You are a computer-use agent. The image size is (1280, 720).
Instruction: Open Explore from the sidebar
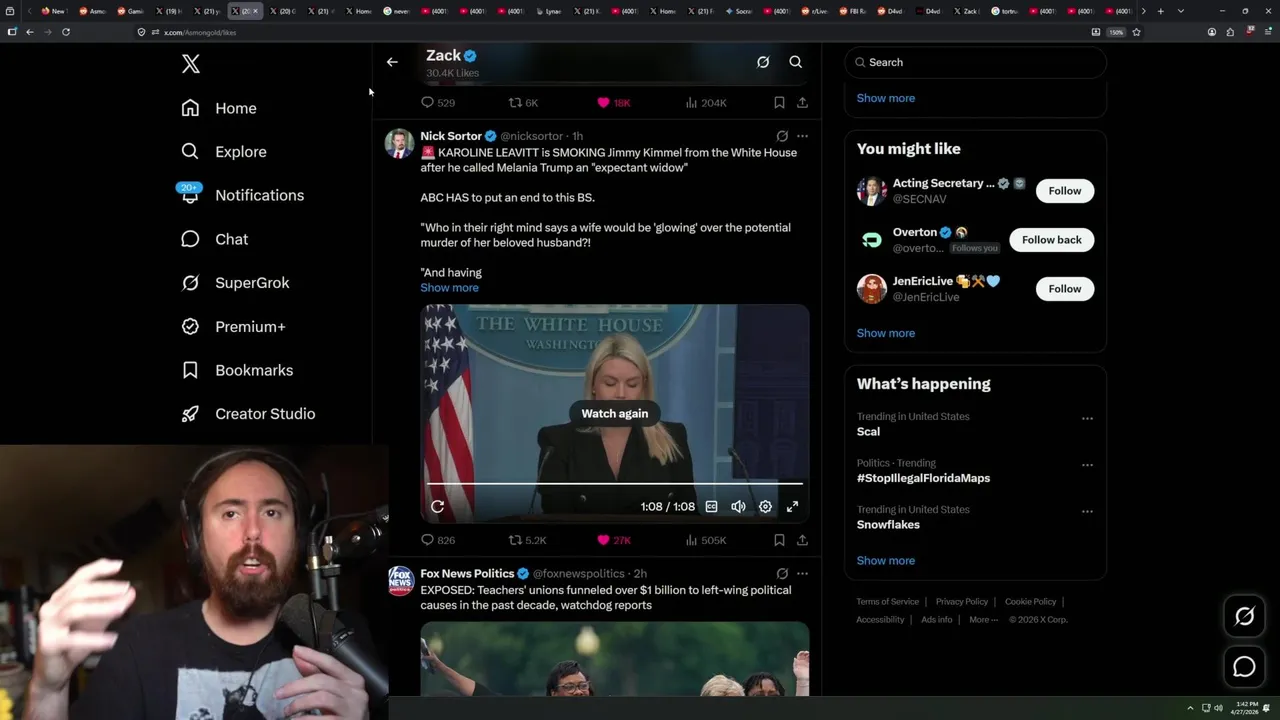pyautogui.click(x=224, y=152)
